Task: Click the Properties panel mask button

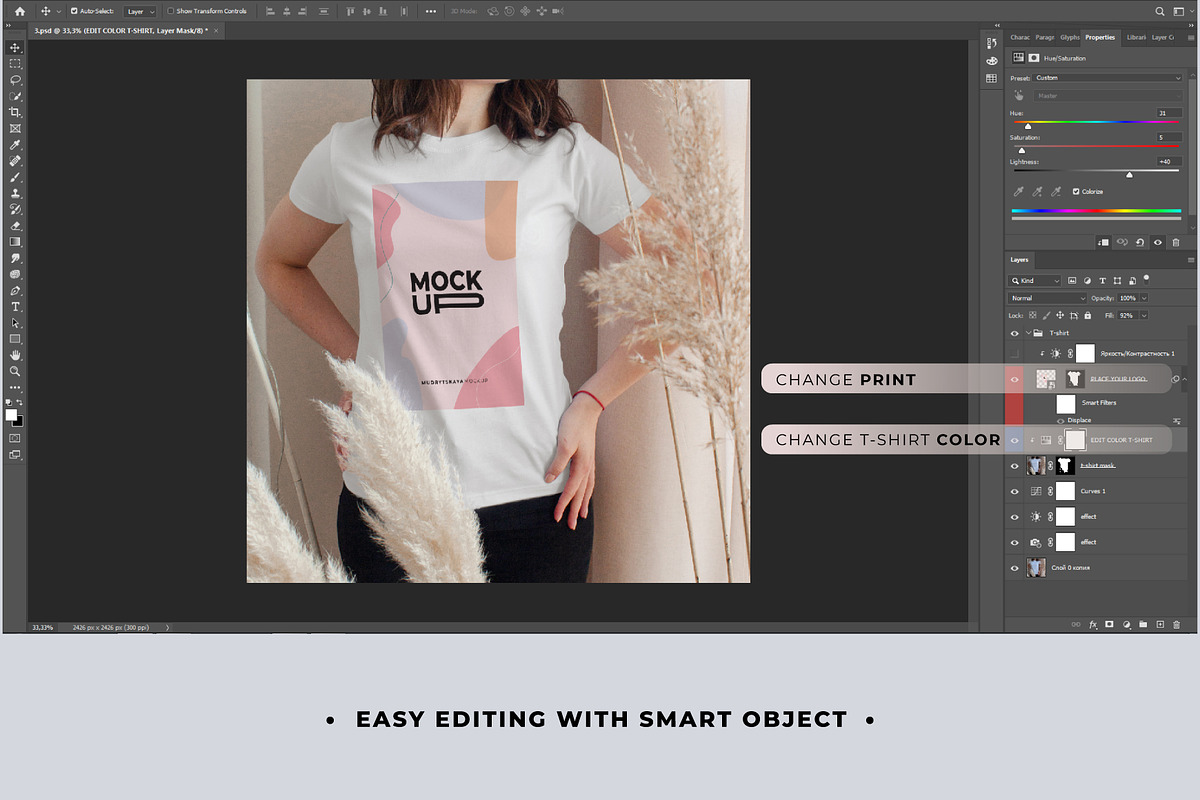Action: [x=1034, y=58]
